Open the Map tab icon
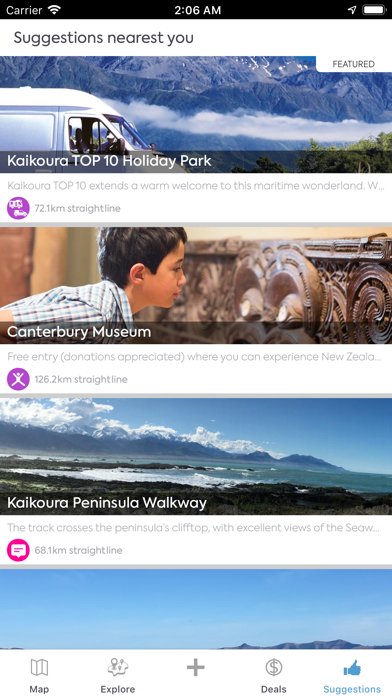 coord(39,668)
